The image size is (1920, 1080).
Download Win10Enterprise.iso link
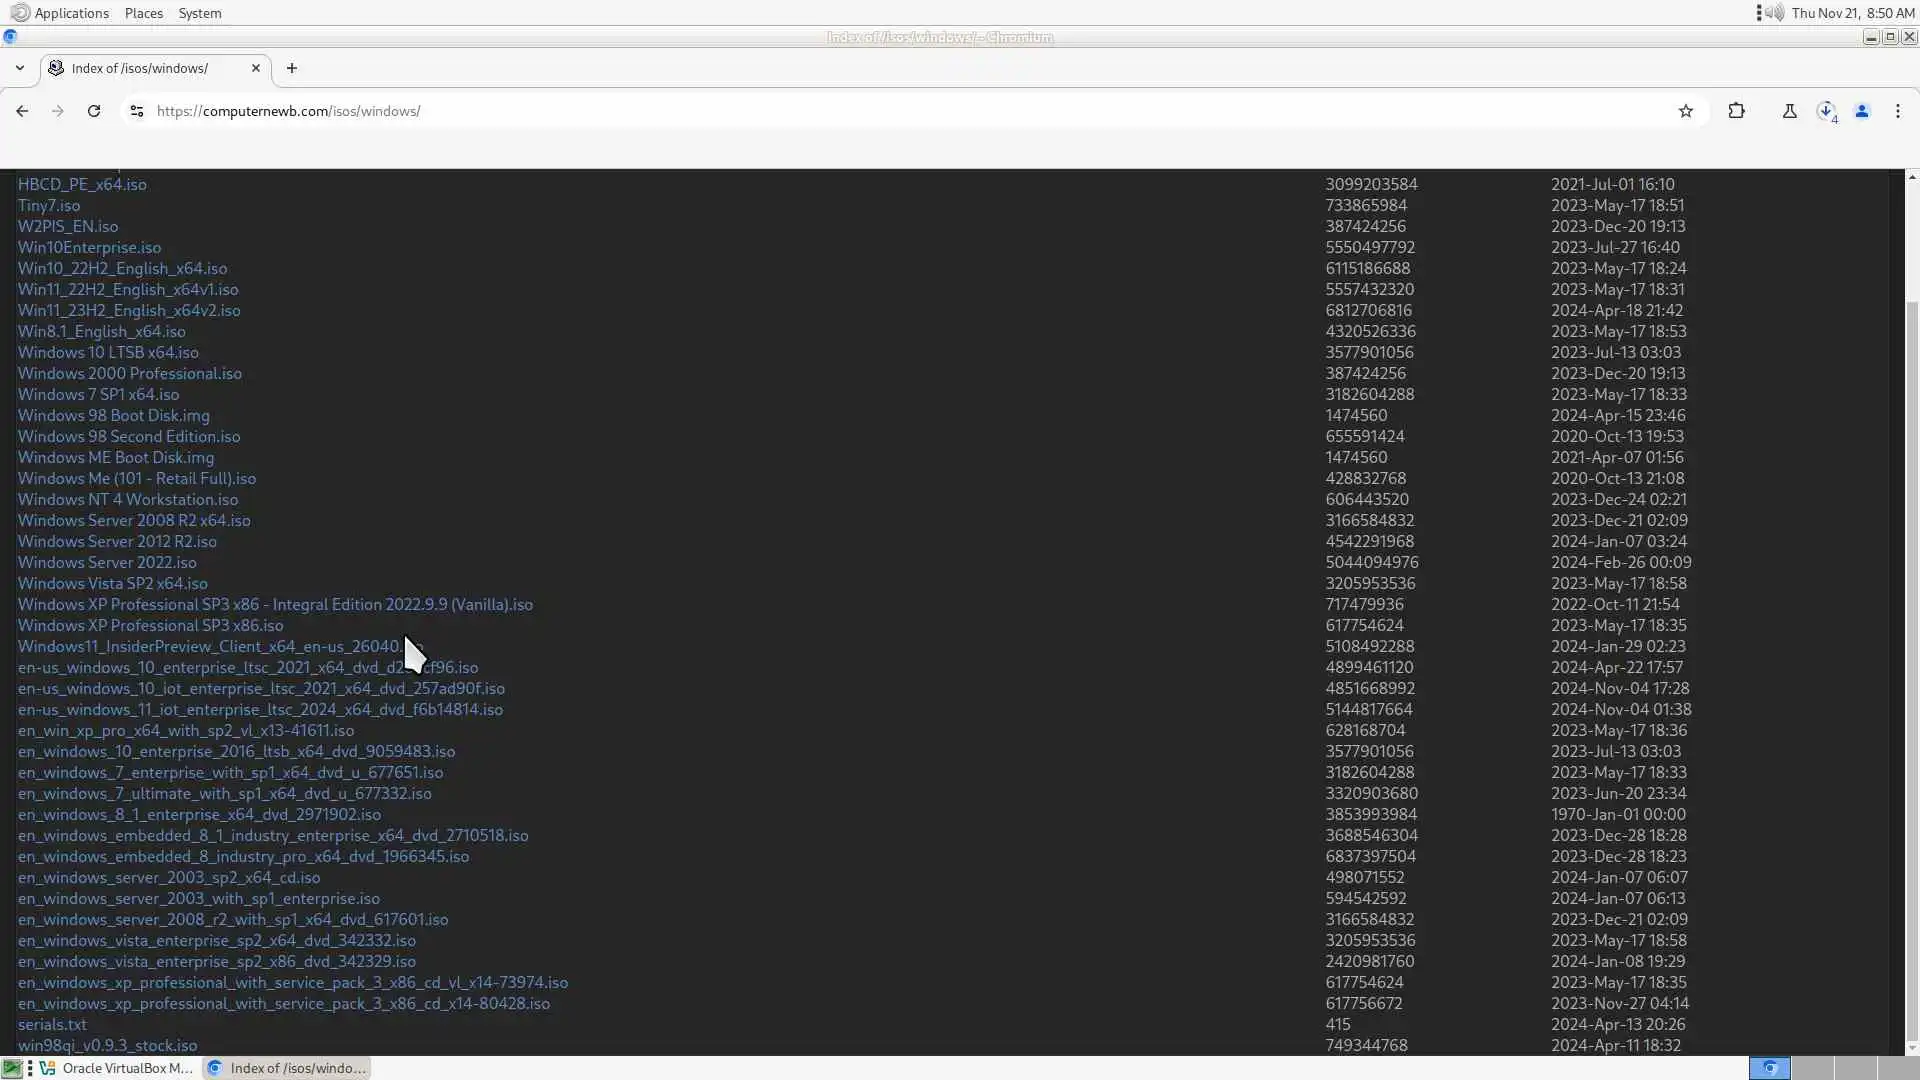(89, 247)
